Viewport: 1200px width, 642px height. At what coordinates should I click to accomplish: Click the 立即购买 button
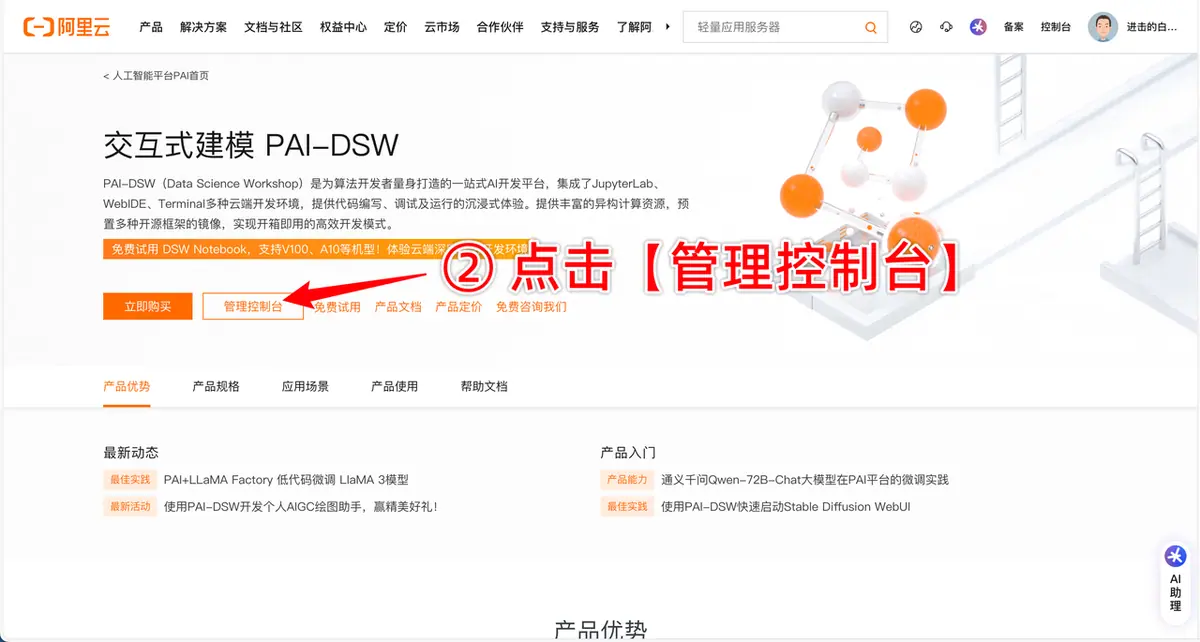click(147, 307)
